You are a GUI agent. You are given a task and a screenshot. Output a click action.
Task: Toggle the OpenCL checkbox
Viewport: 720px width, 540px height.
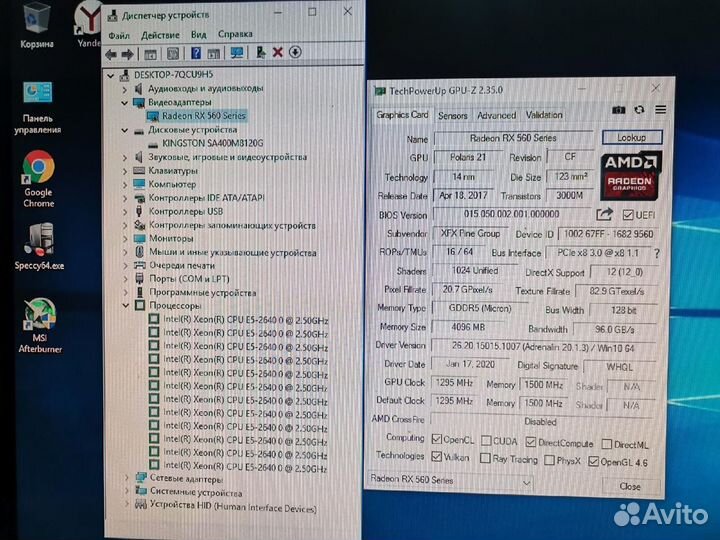coord(437,439)
